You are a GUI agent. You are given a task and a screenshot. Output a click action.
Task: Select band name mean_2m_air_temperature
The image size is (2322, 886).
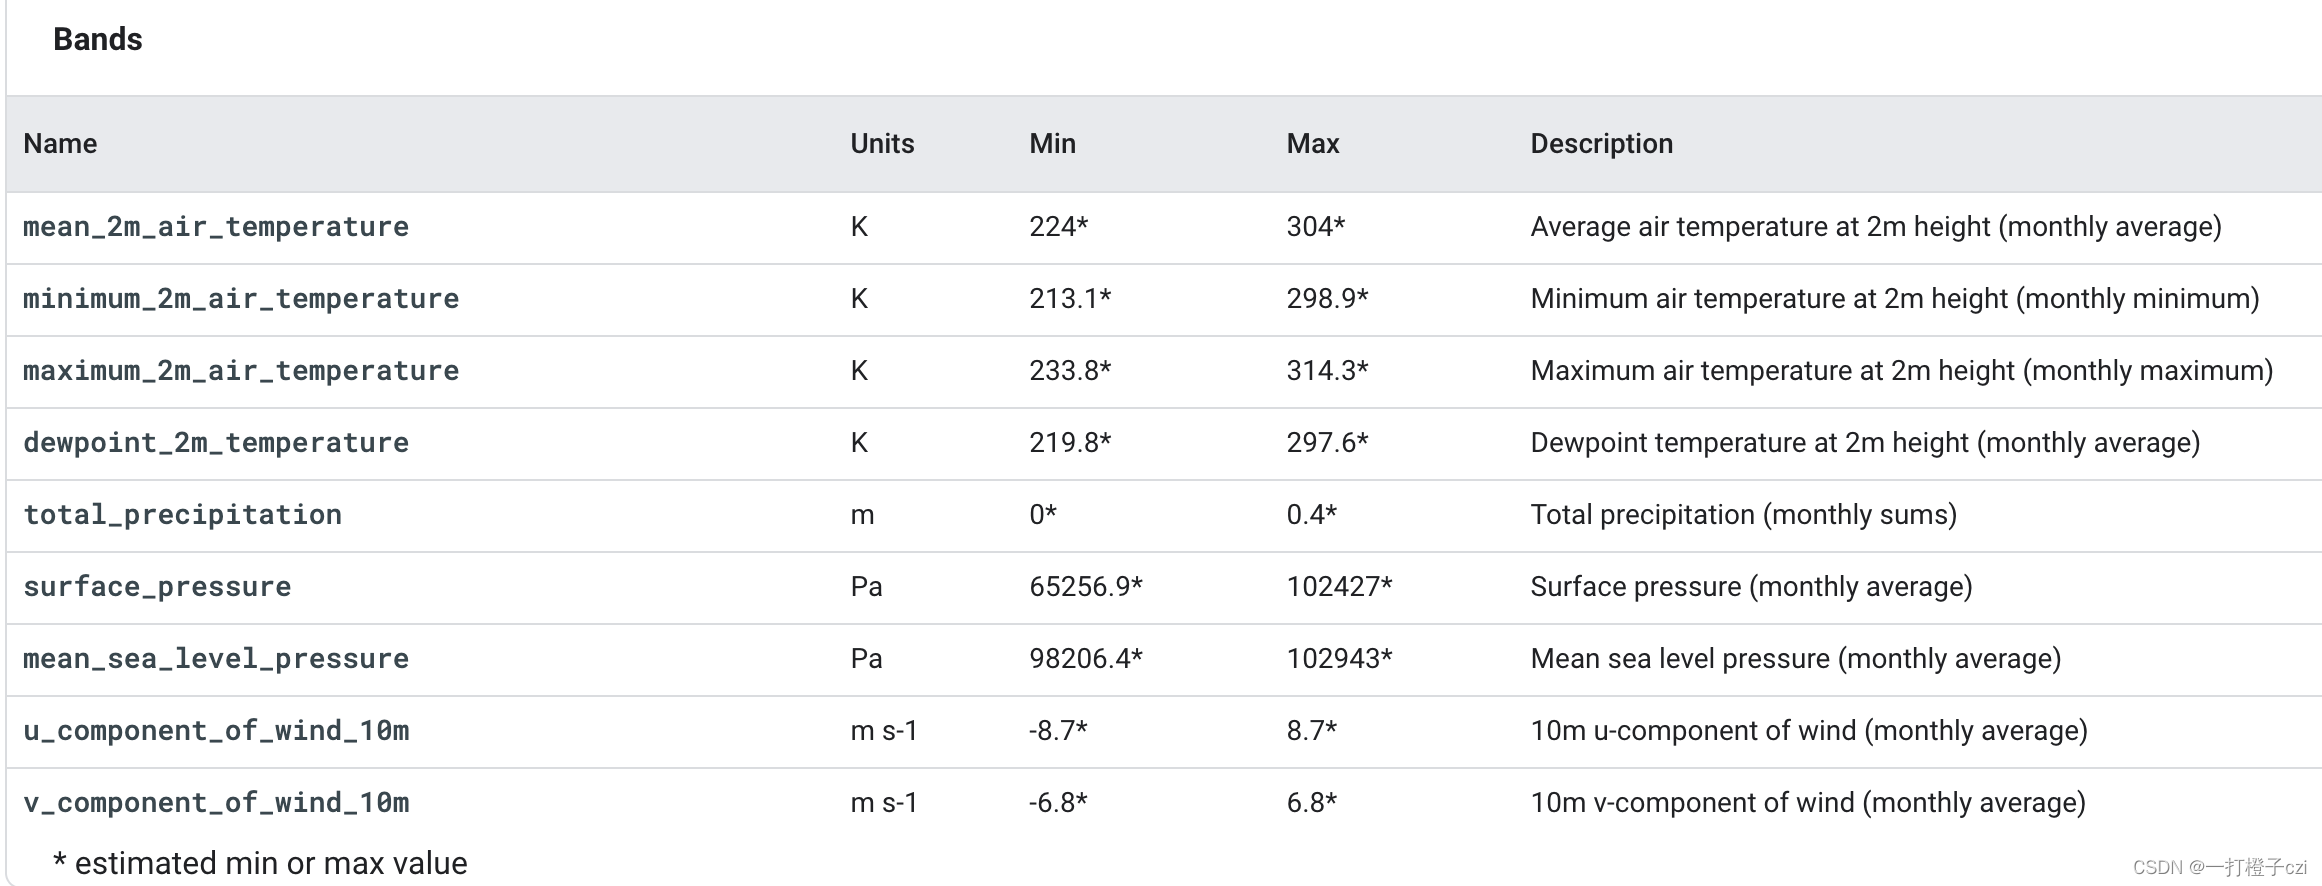click(216, 227)
